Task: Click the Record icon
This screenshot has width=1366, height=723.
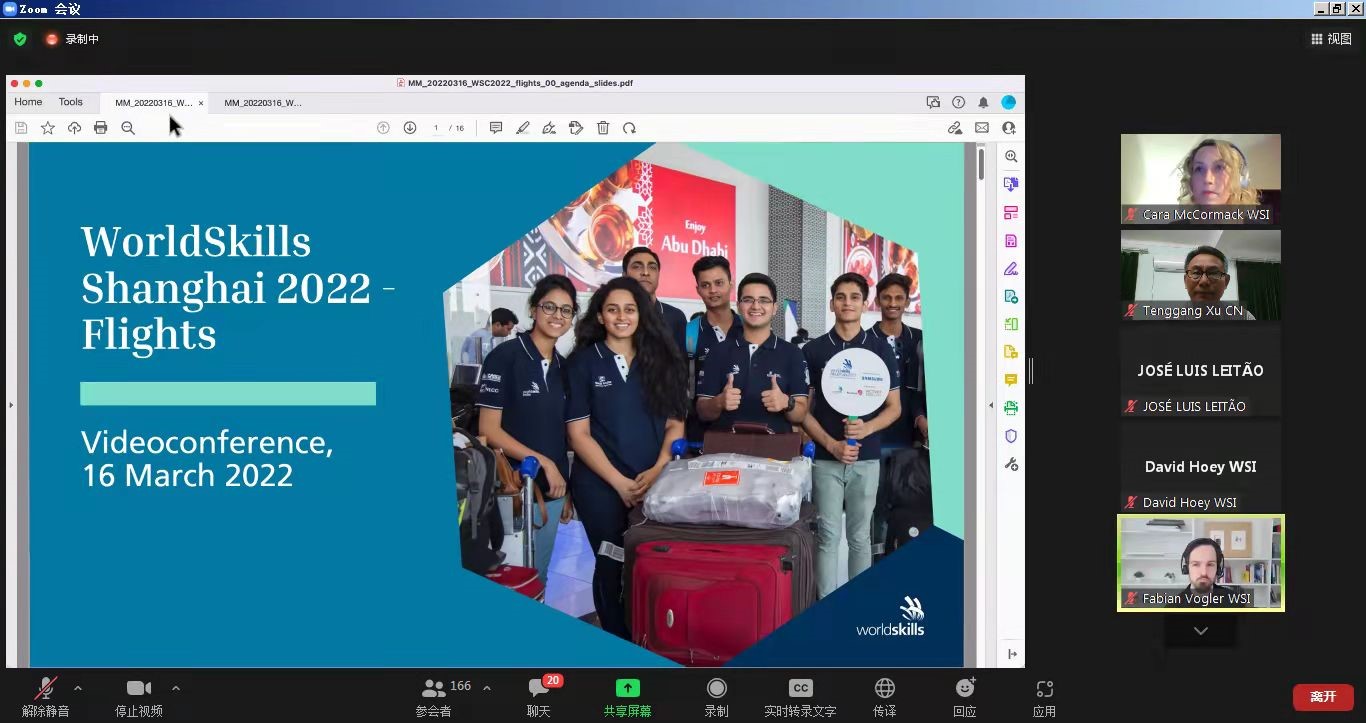Action: (x=716, y=689)
